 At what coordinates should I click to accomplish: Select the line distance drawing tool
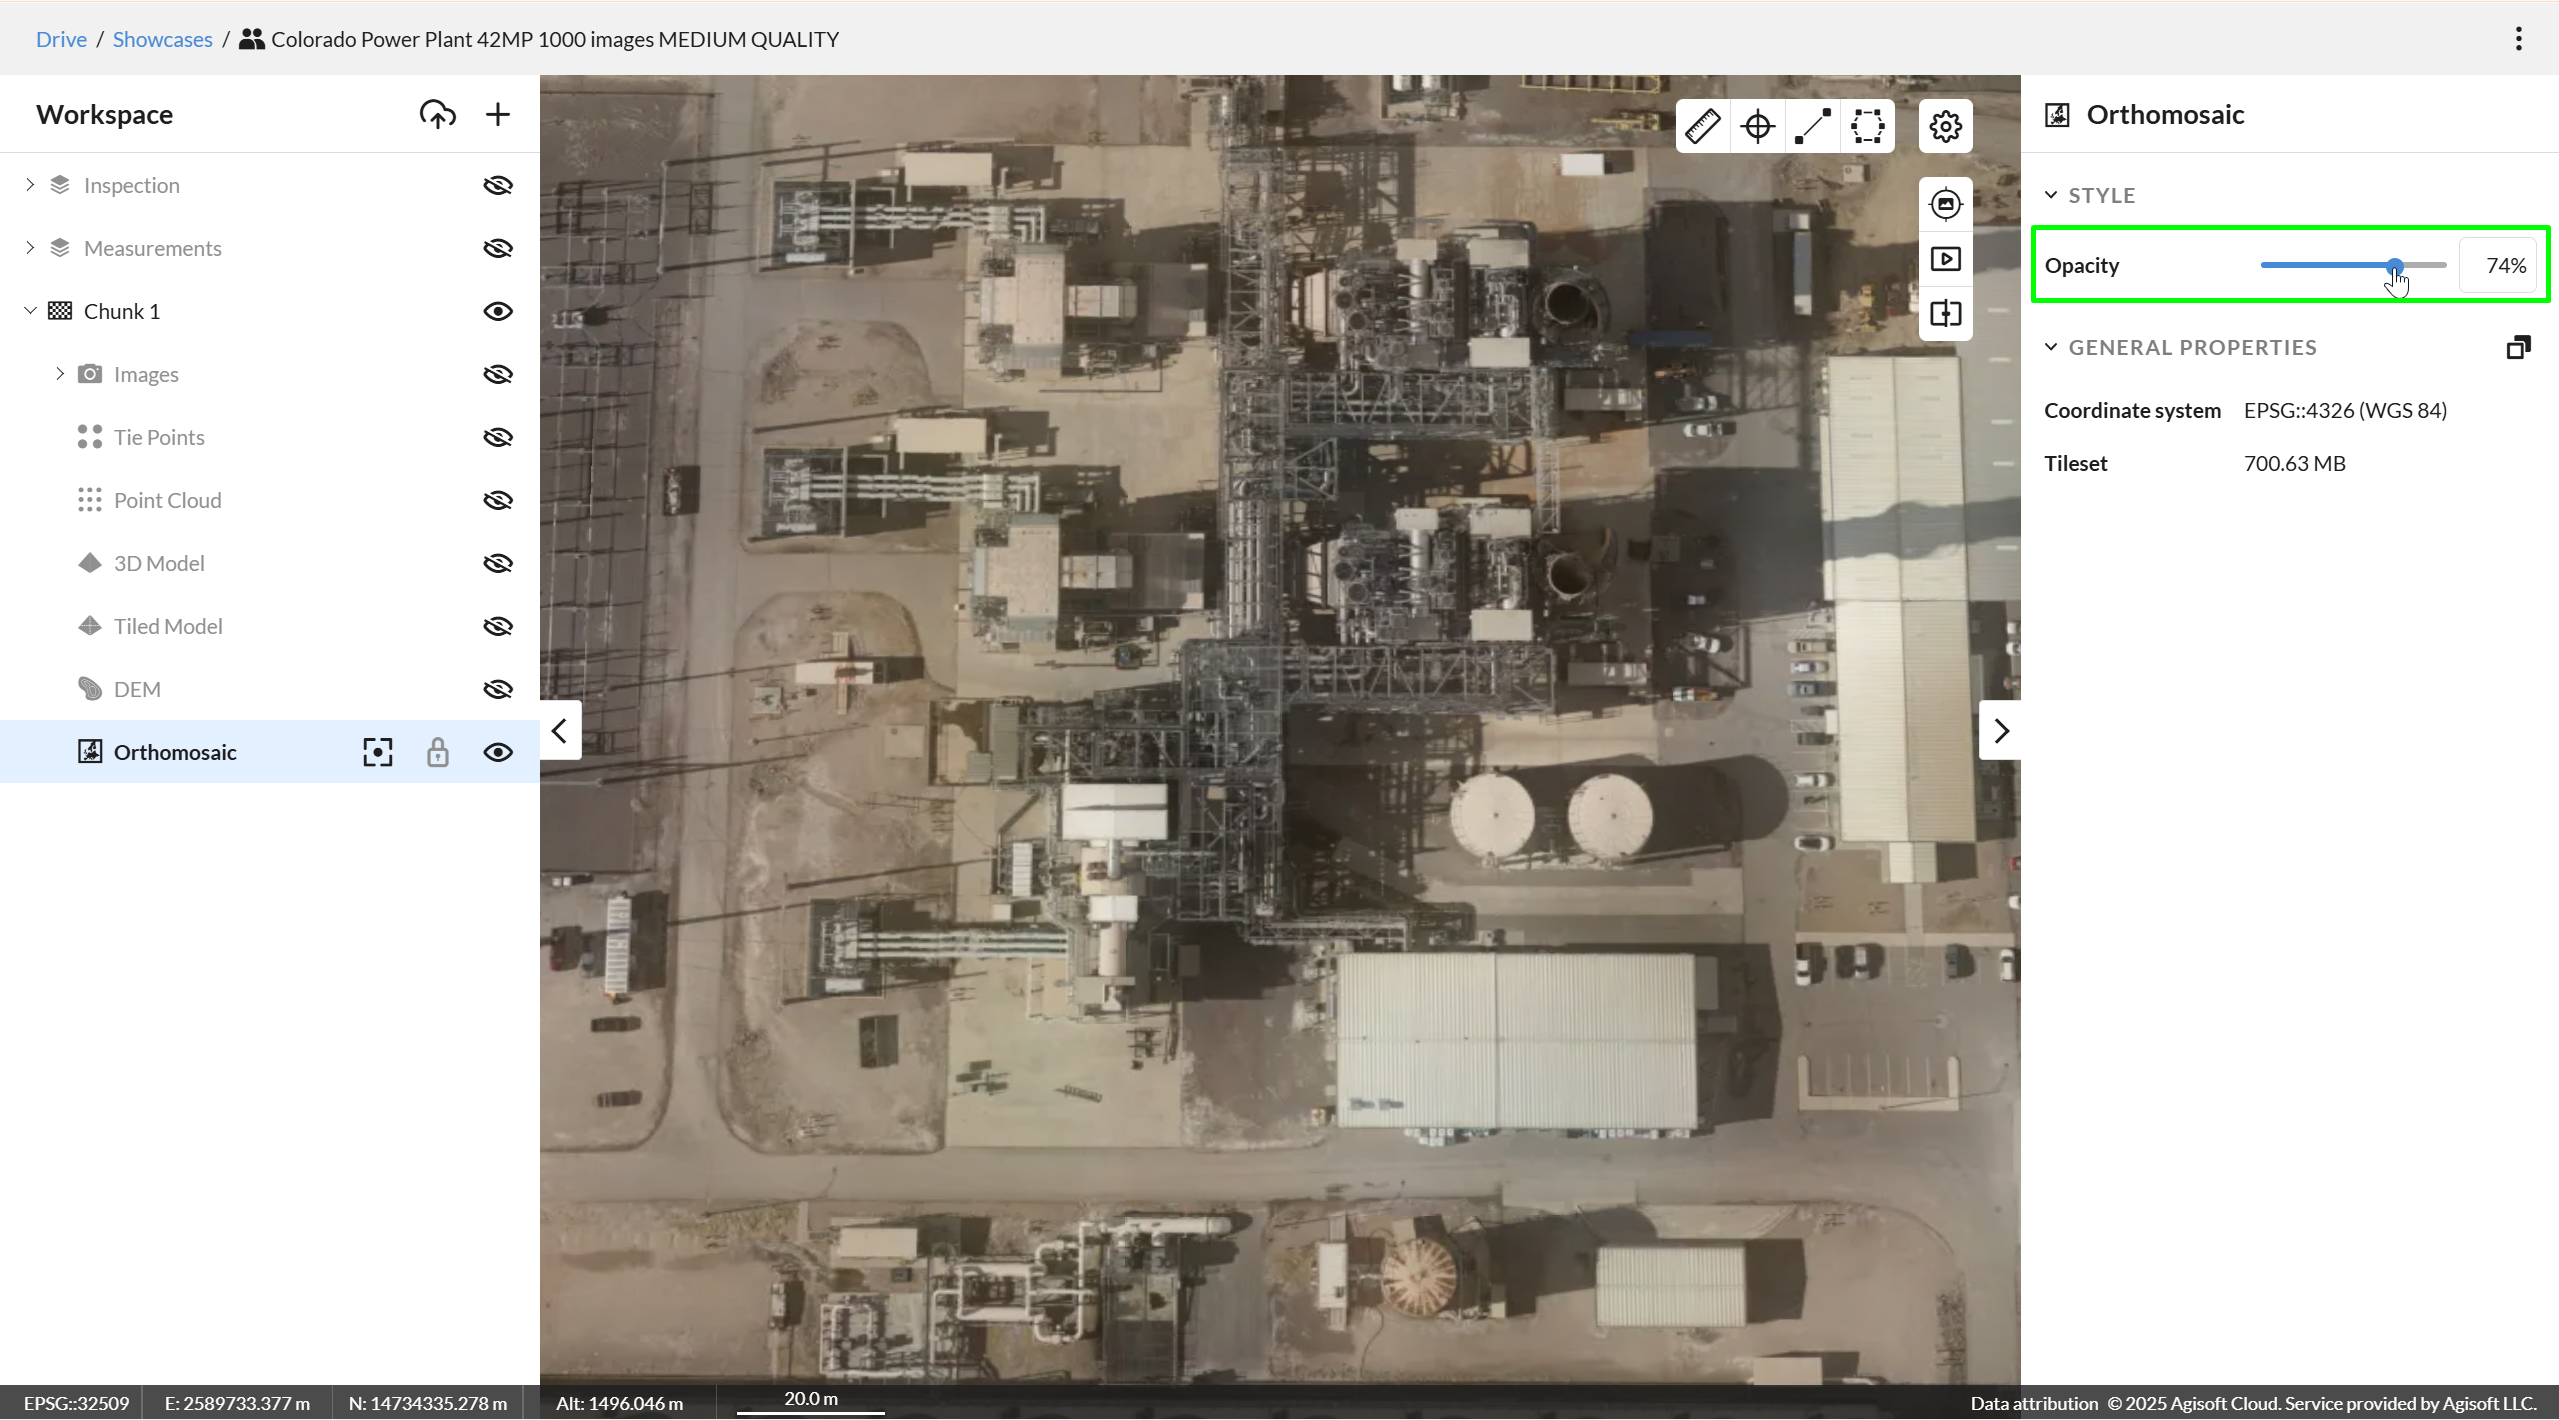click(x=1812, y=126)
